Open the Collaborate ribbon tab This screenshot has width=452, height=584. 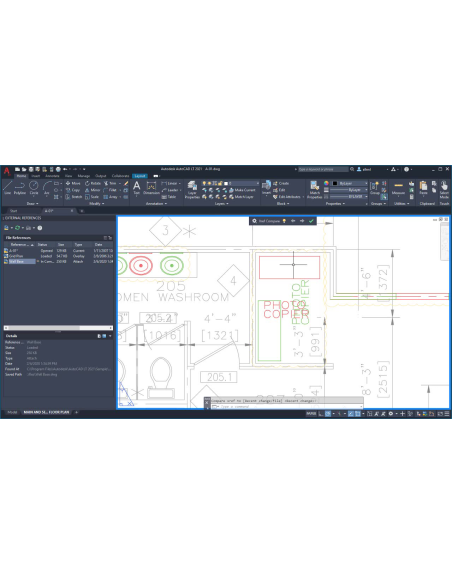(120, 176)
